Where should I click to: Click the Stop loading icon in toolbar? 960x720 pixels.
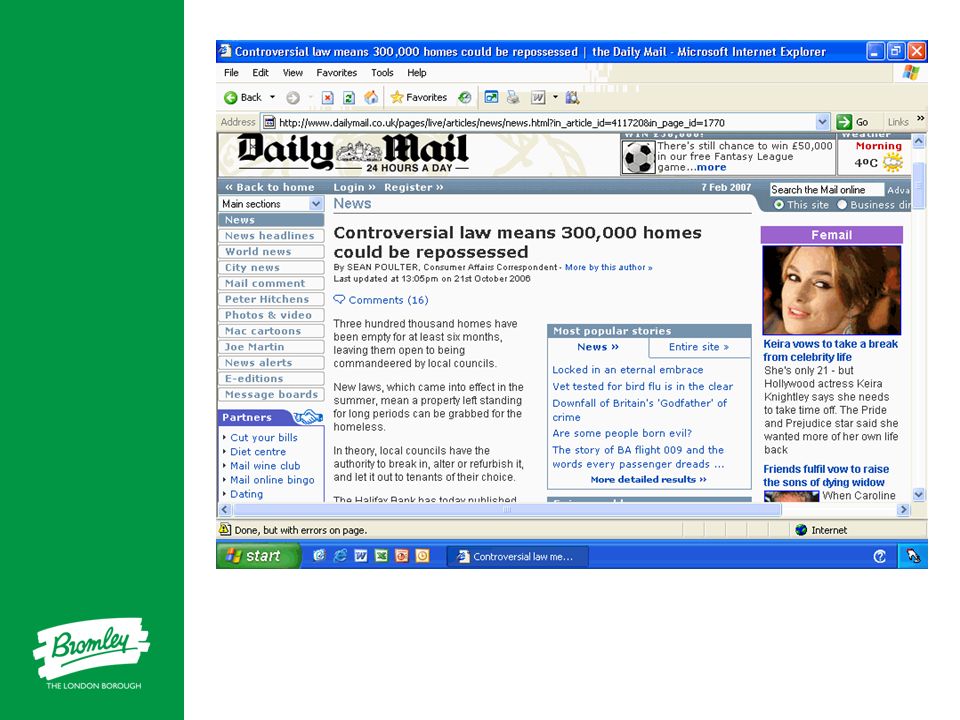tap(328, 97)
